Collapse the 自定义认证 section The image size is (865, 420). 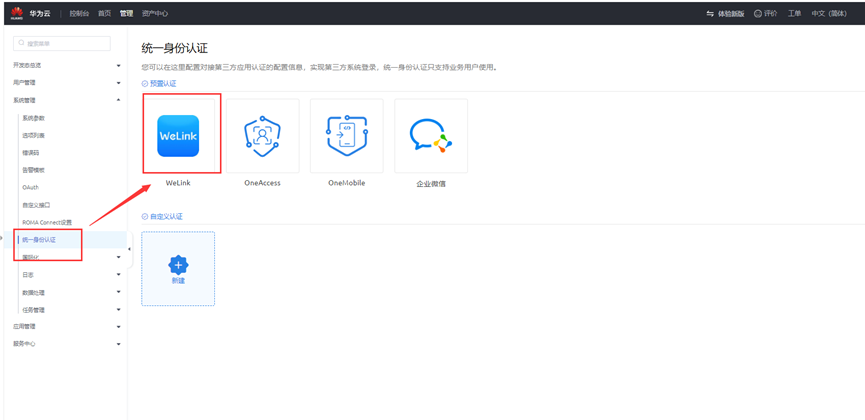pos(145,216)
